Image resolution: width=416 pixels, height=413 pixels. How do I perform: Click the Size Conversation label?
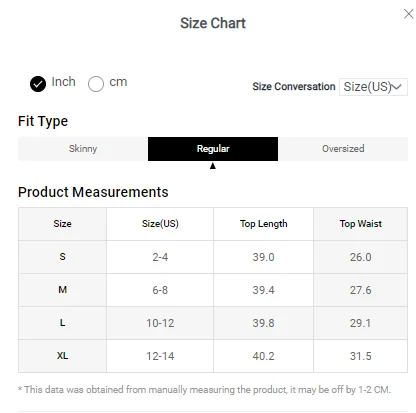click(294, 87)
